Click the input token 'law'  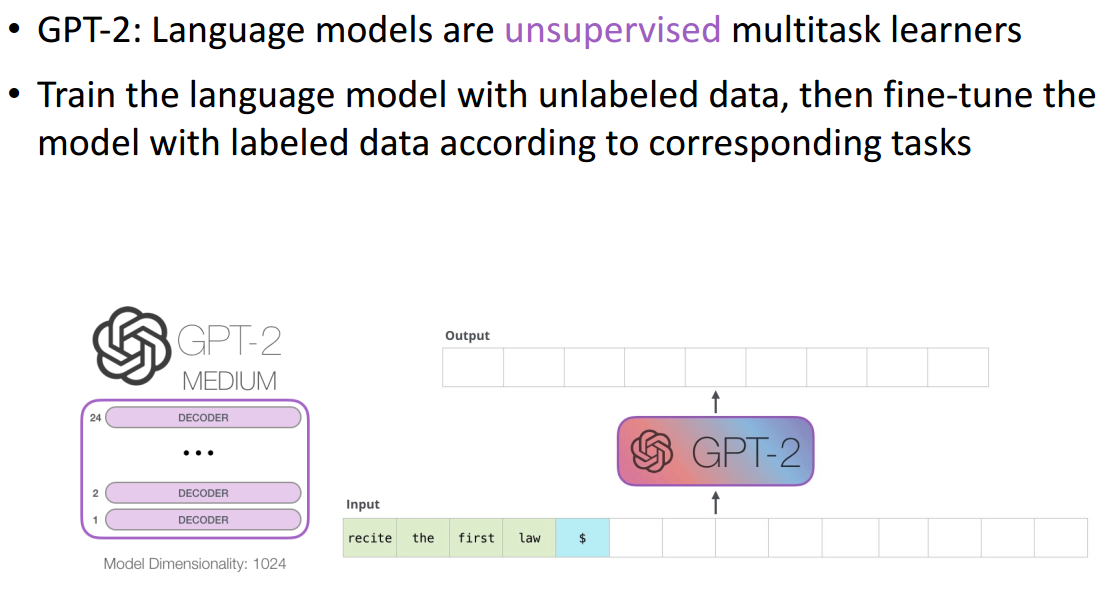coord(529,538)
